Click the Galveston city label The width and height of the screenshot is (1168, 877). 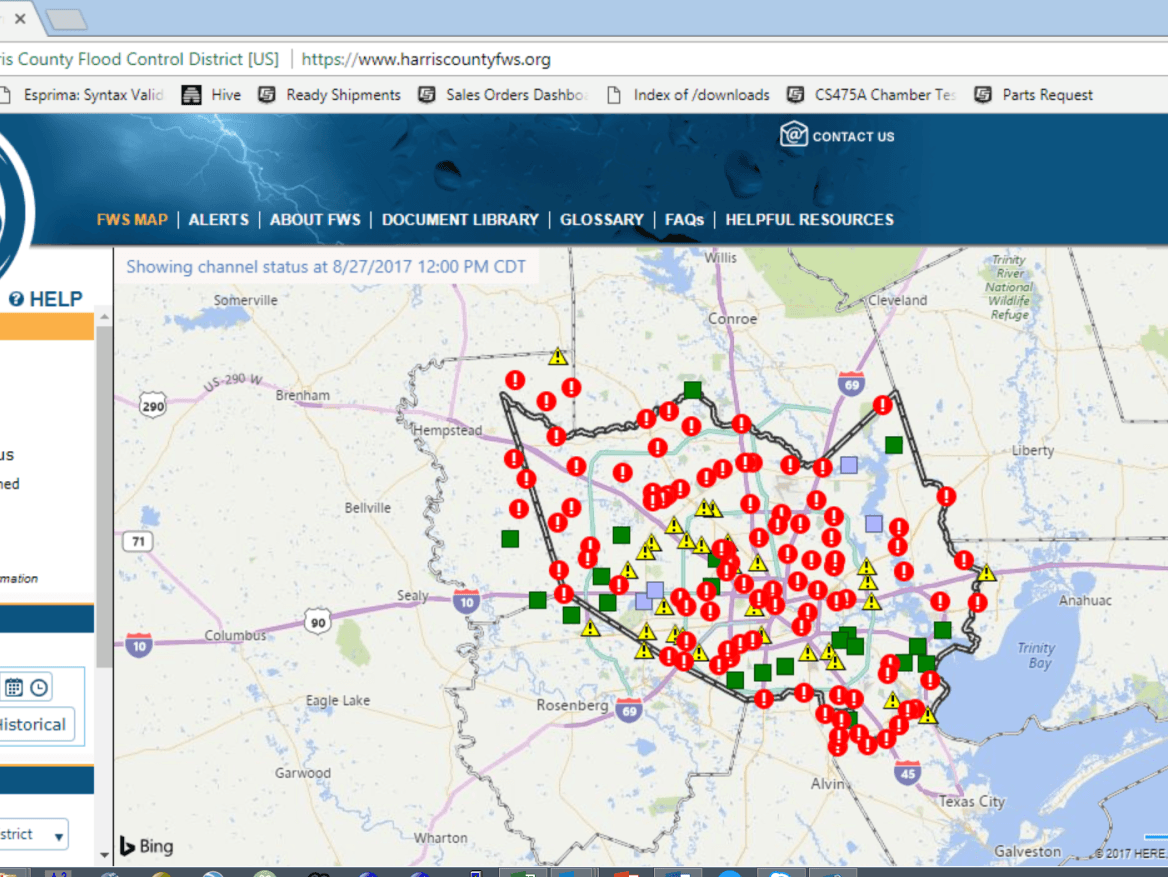tap(1027, 851)
